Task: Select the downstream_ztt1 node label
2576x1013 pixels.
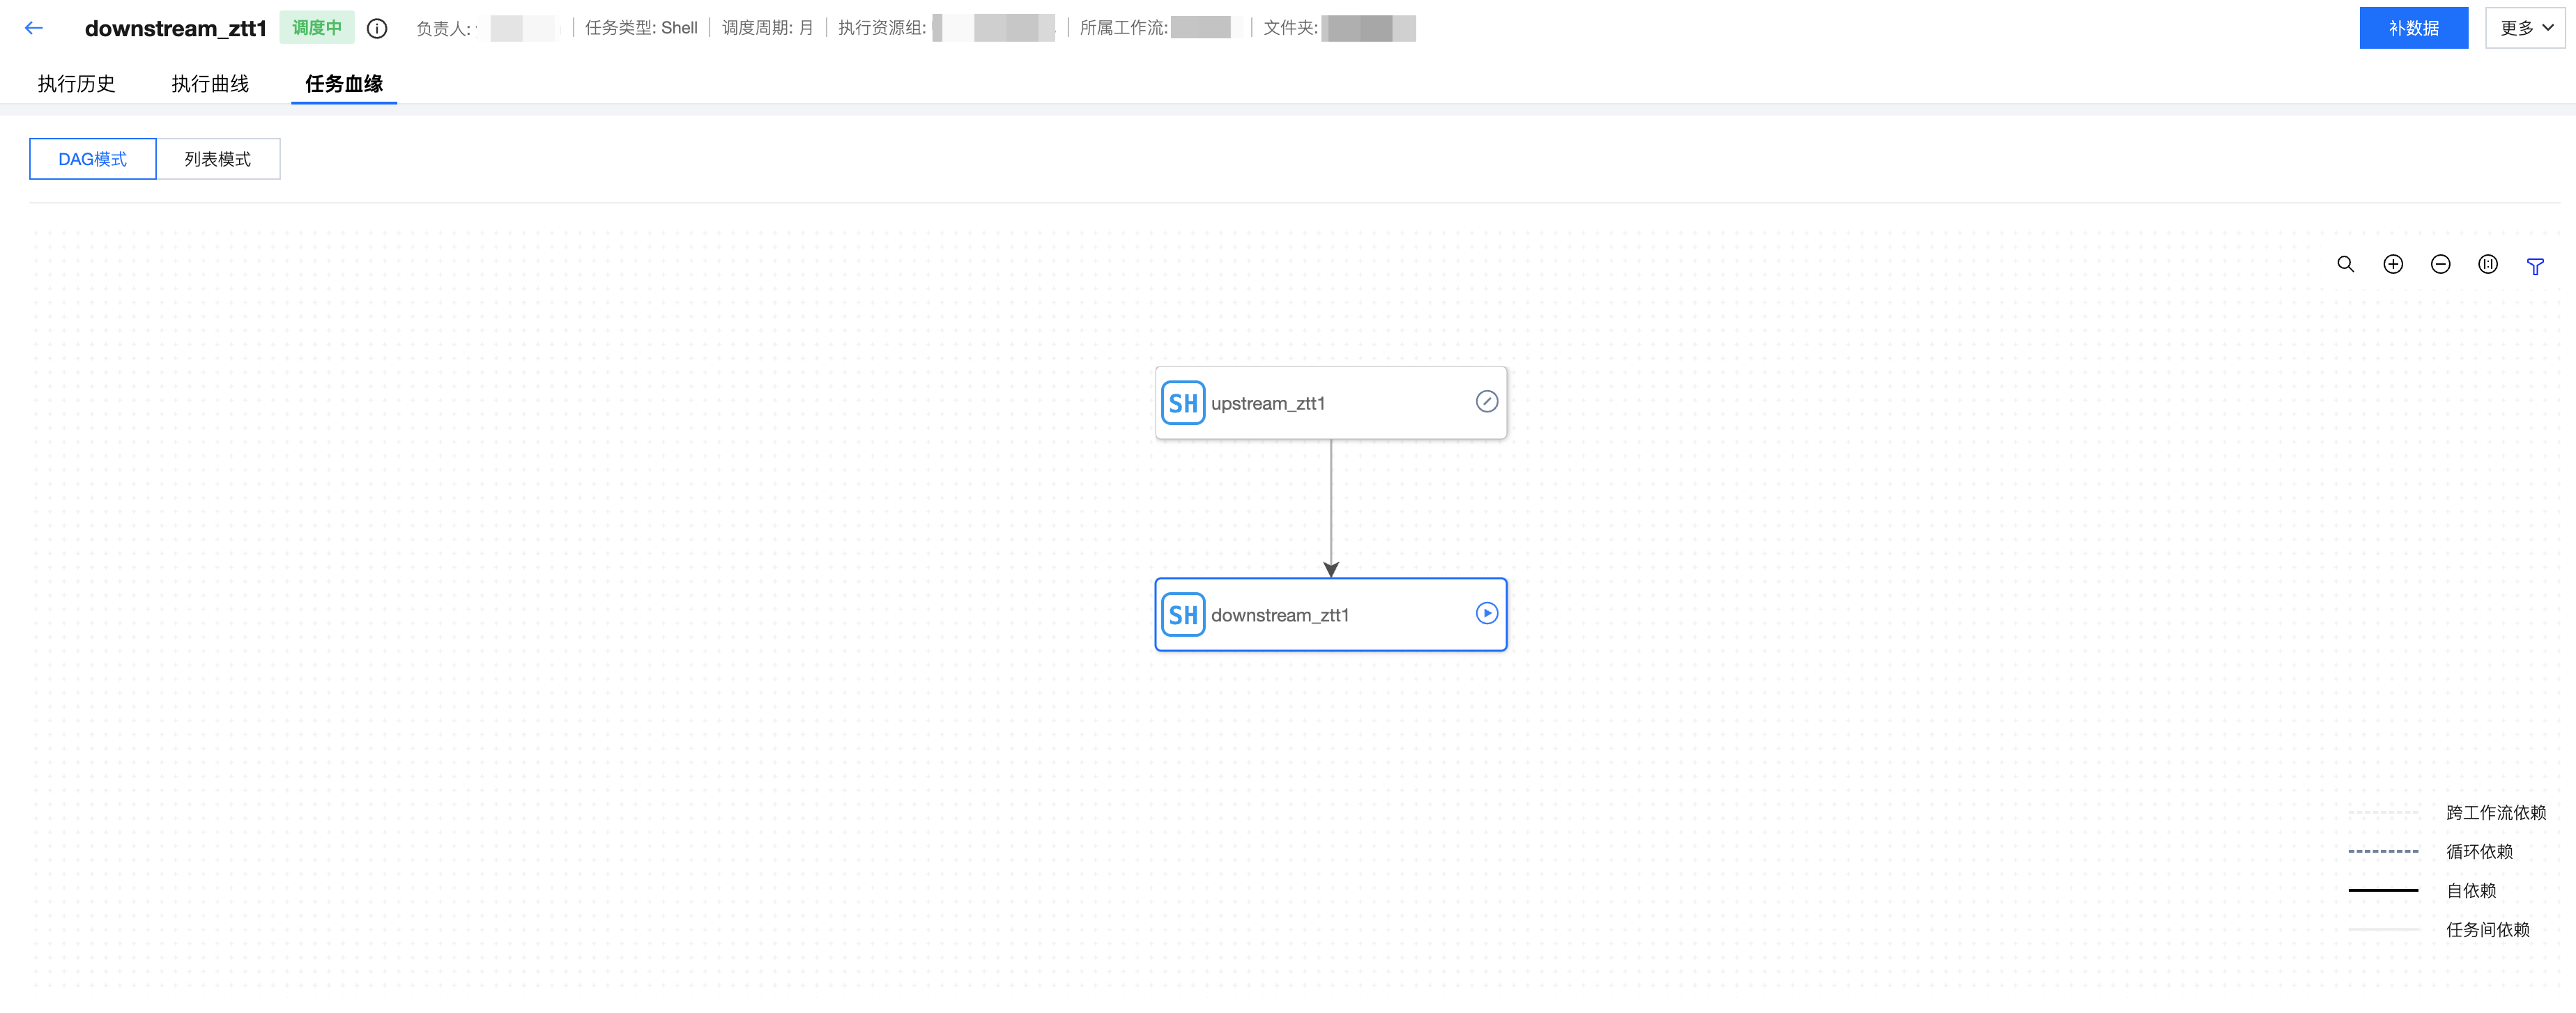Action: (x=1280, y=615)
